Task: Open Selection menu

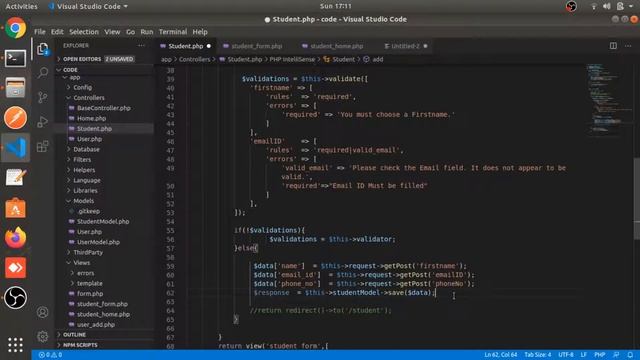Action: point(84,32)
